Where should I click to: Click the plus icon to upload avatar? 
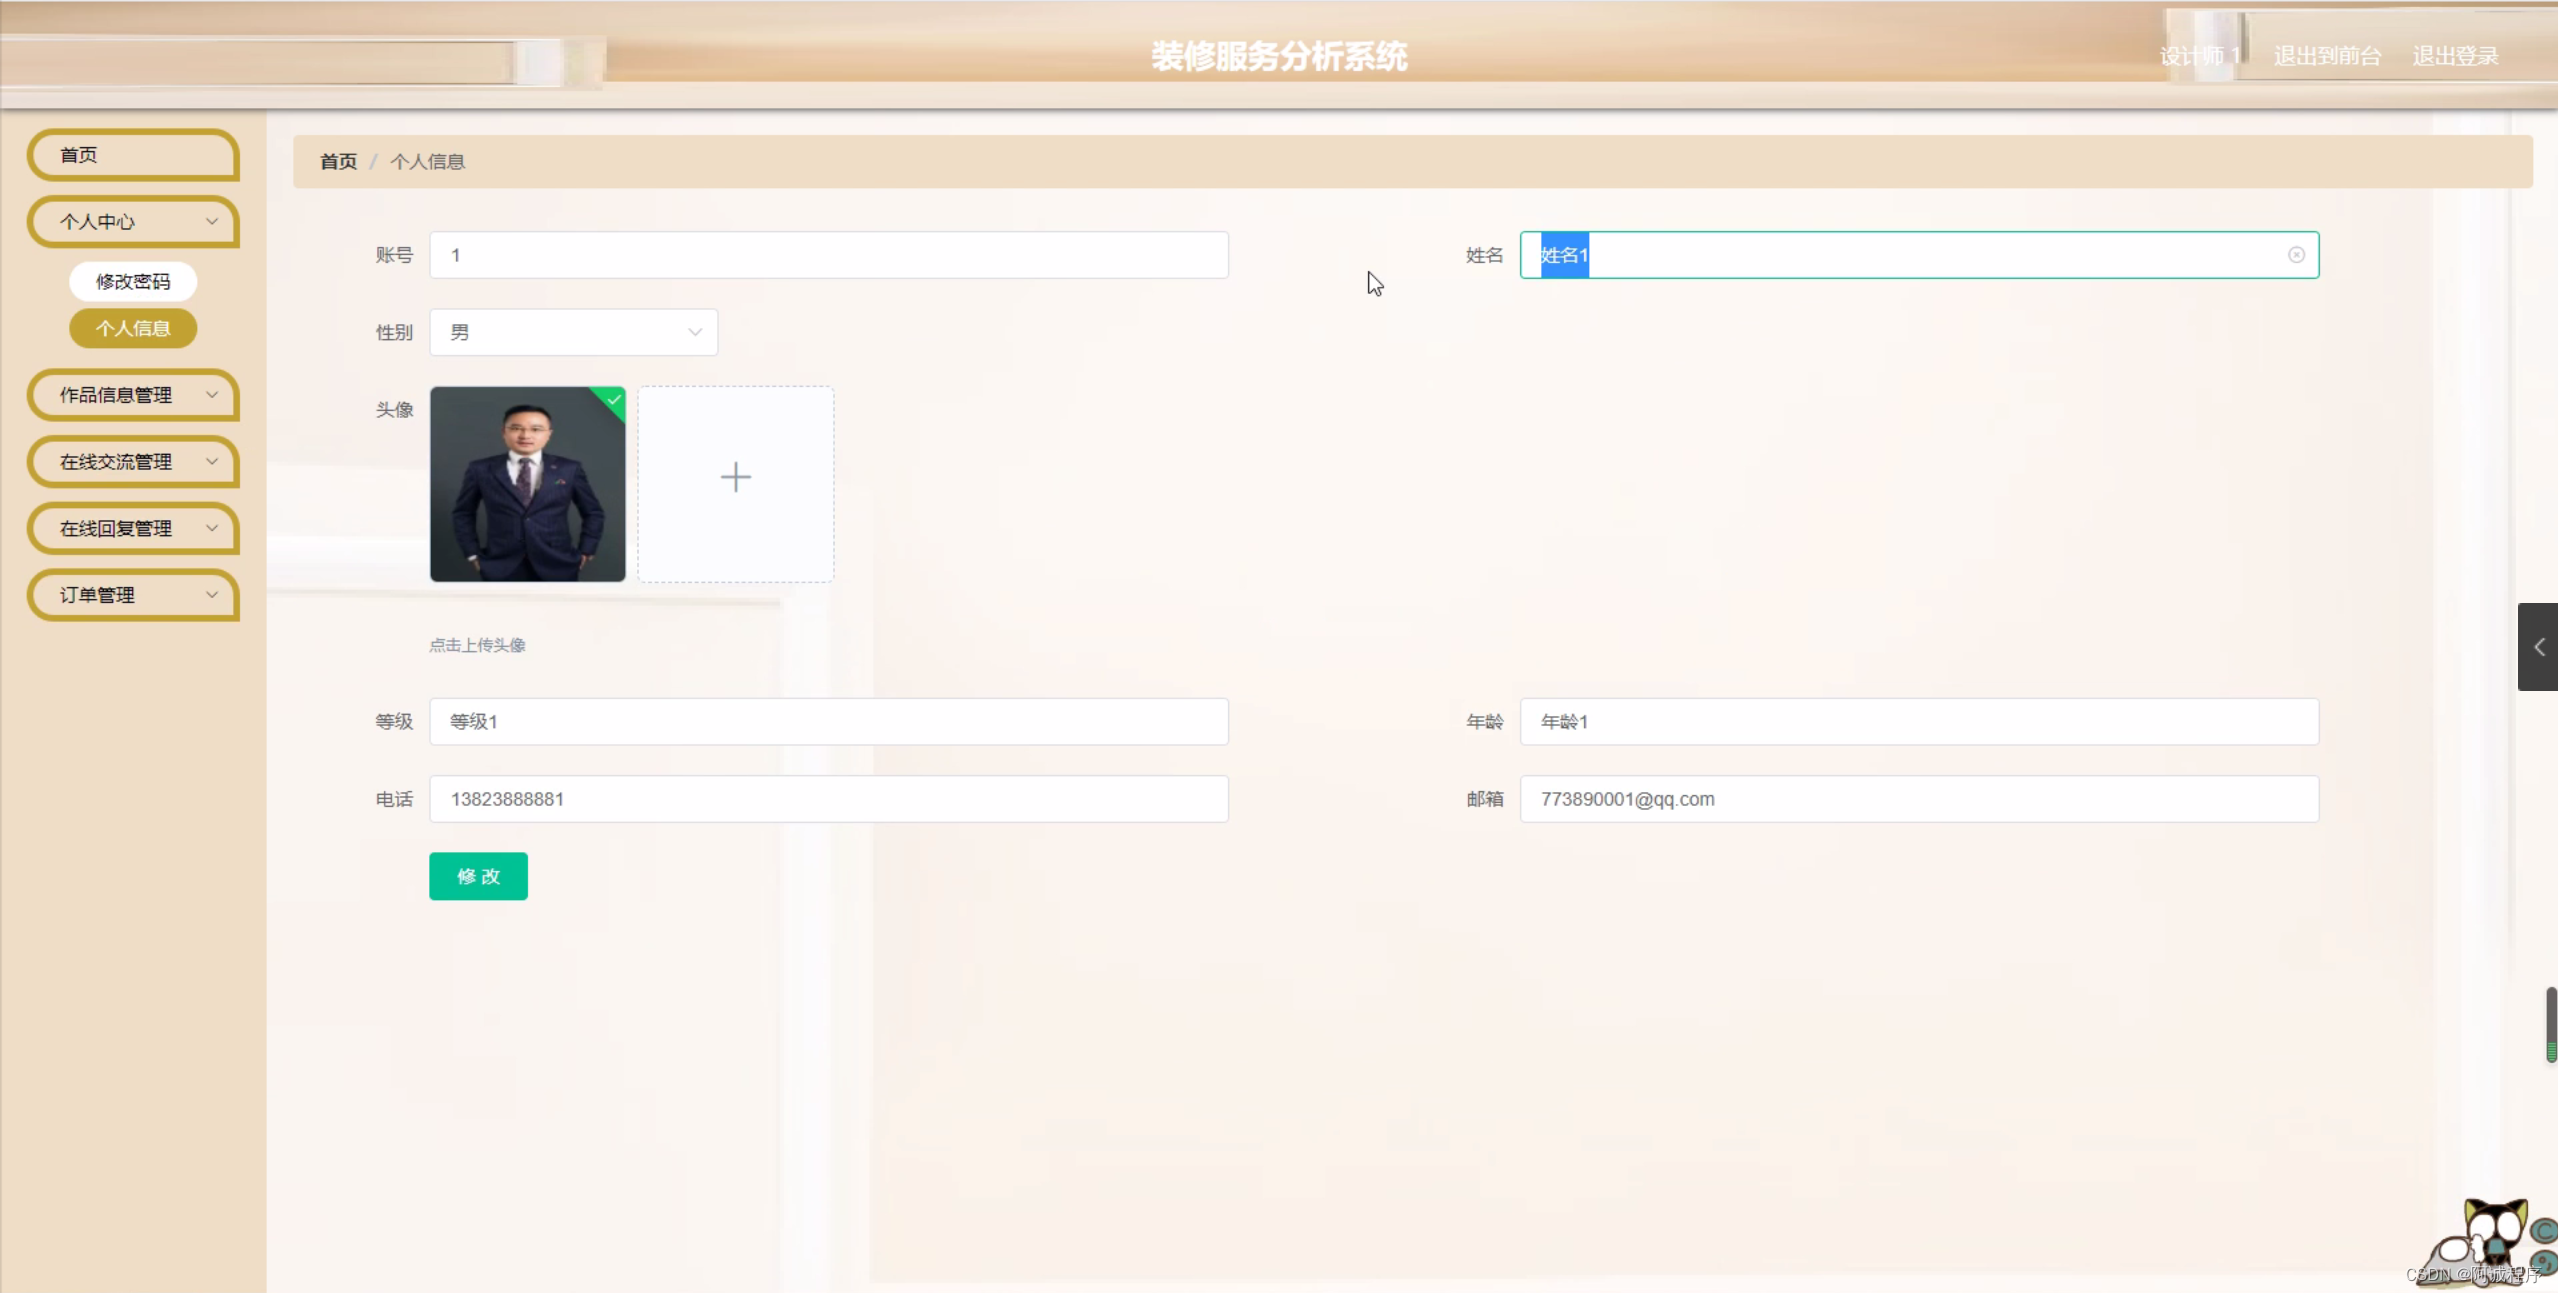(735, 477)
